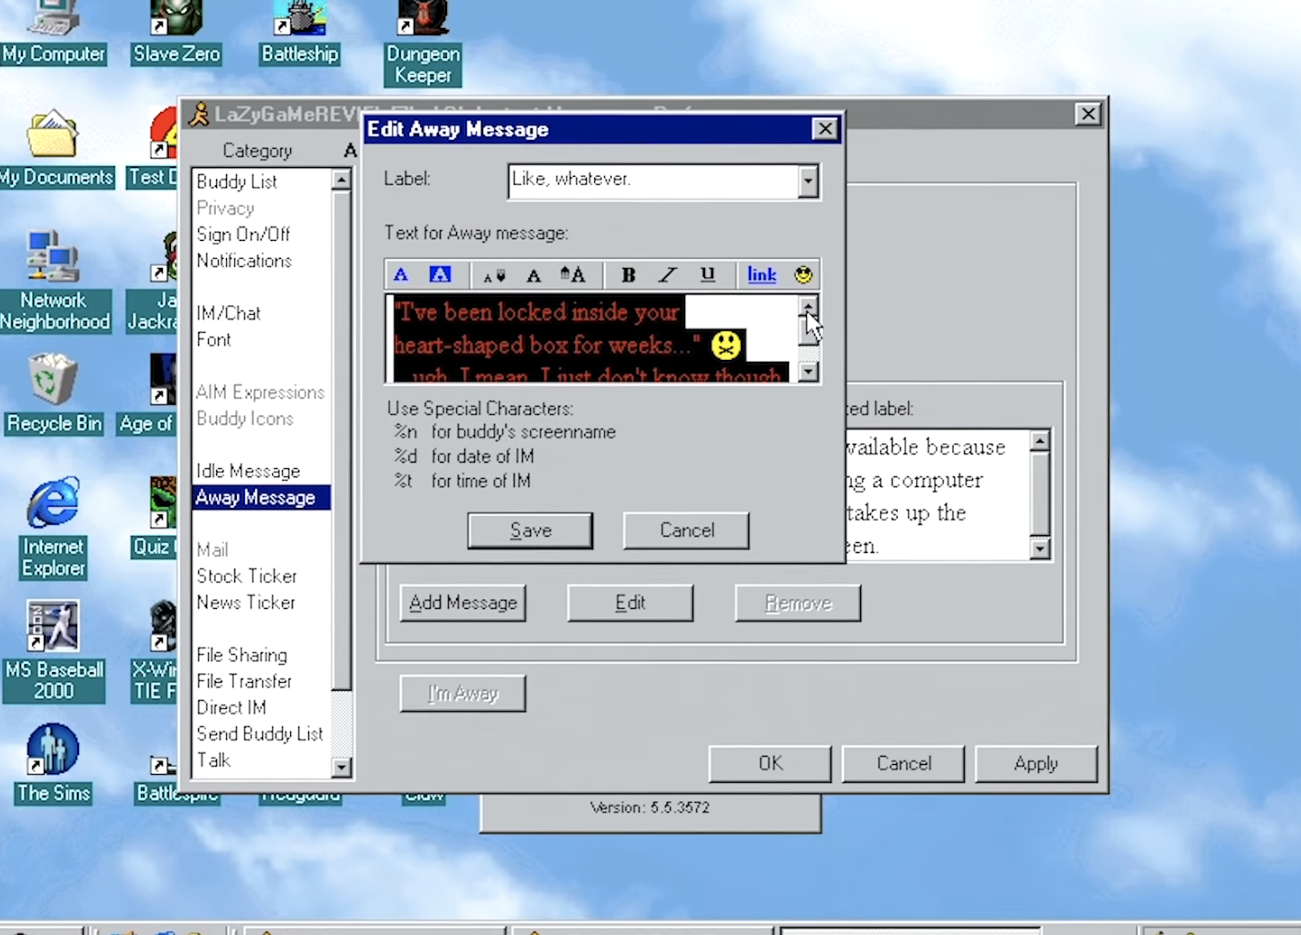Image resolution: width=1301 pixels, height=935 pixels.
Task: Open the smiley emoticon picker
Action: (x=803, y=275)
